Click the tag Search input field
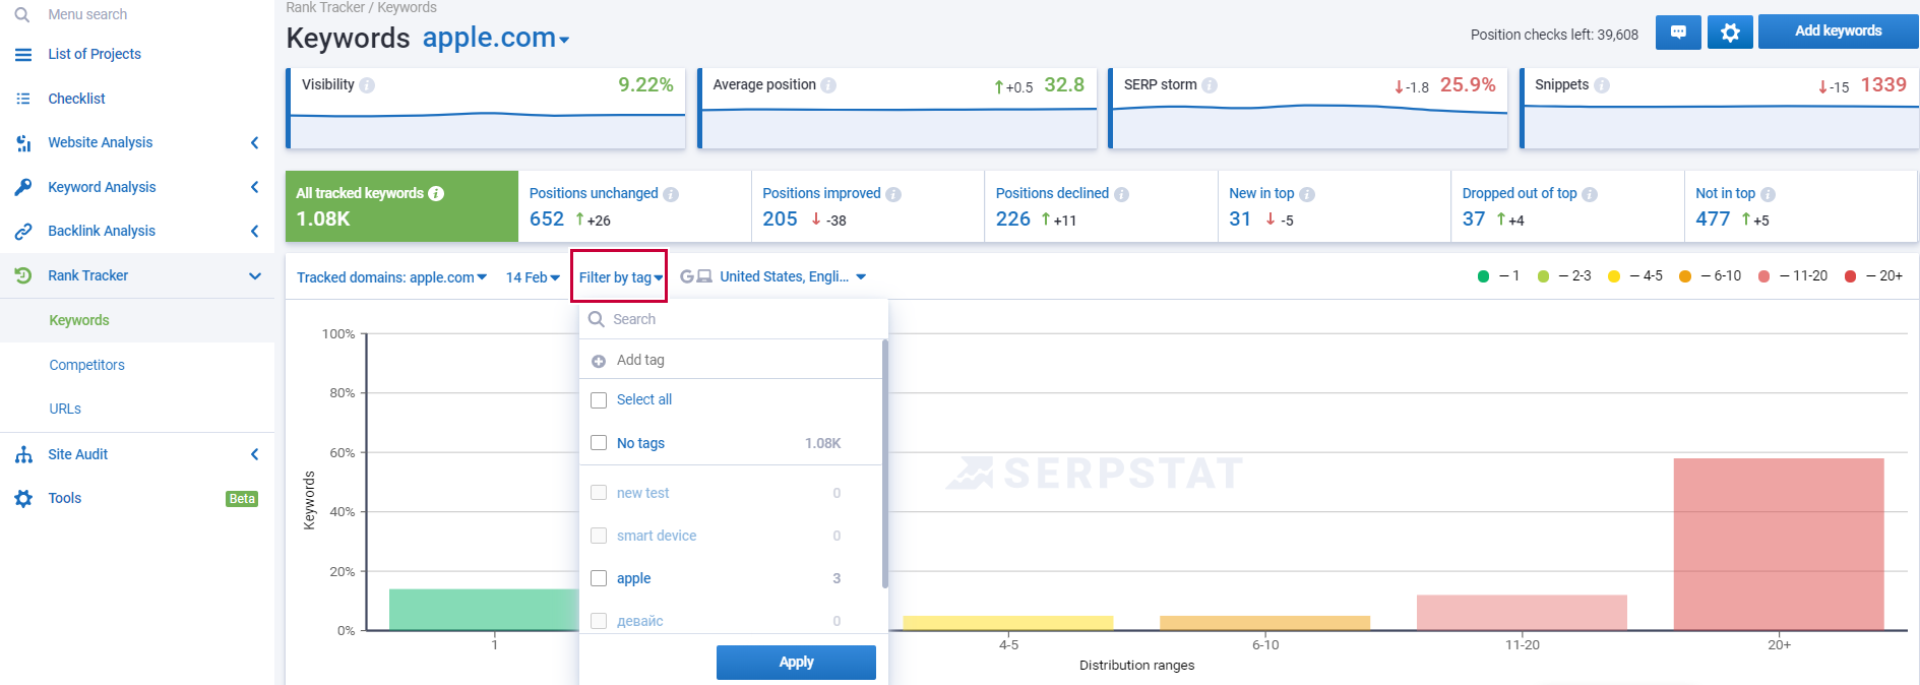 [x=733, y=319]
